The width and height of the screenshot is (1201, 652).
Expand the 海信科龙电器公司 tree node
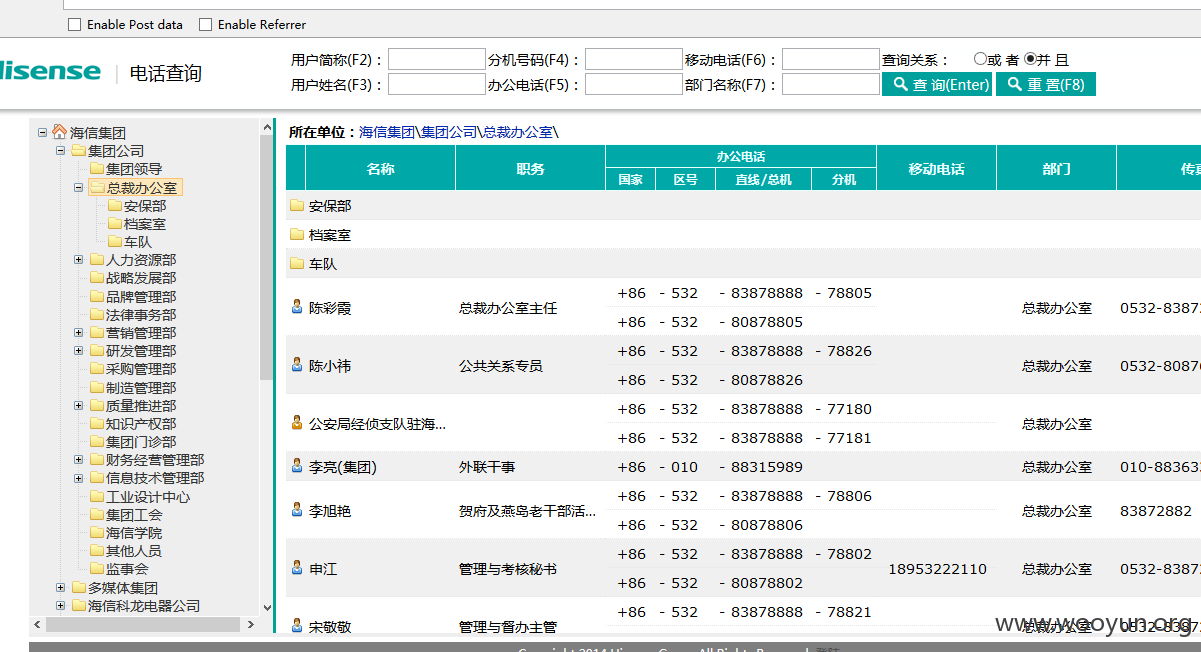click(60, 605)
